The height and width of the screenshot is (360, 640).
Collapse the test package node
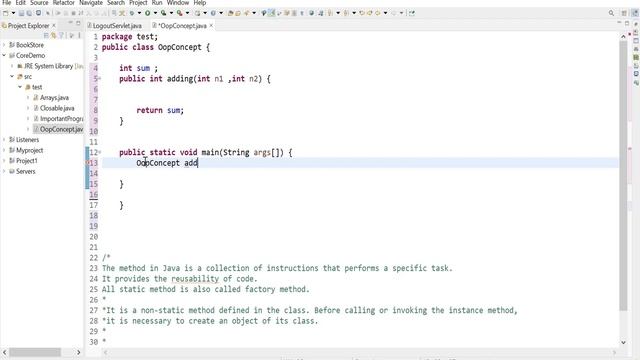pyautogui.click(x=20, y=87)
